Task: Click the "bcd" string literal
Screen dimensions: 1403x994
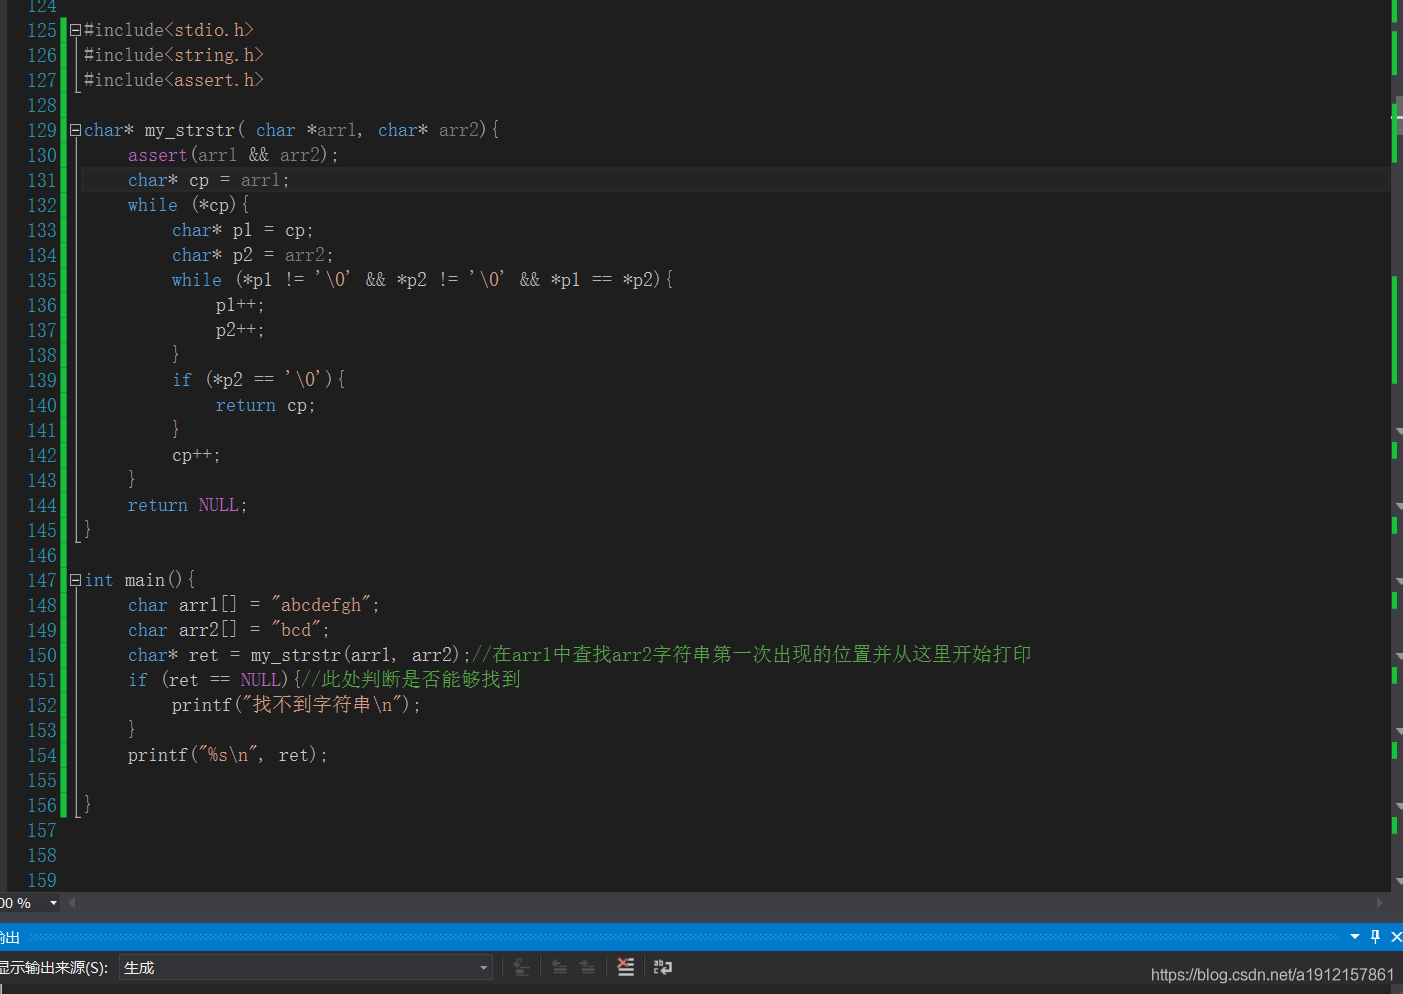Action: point(296,630)
